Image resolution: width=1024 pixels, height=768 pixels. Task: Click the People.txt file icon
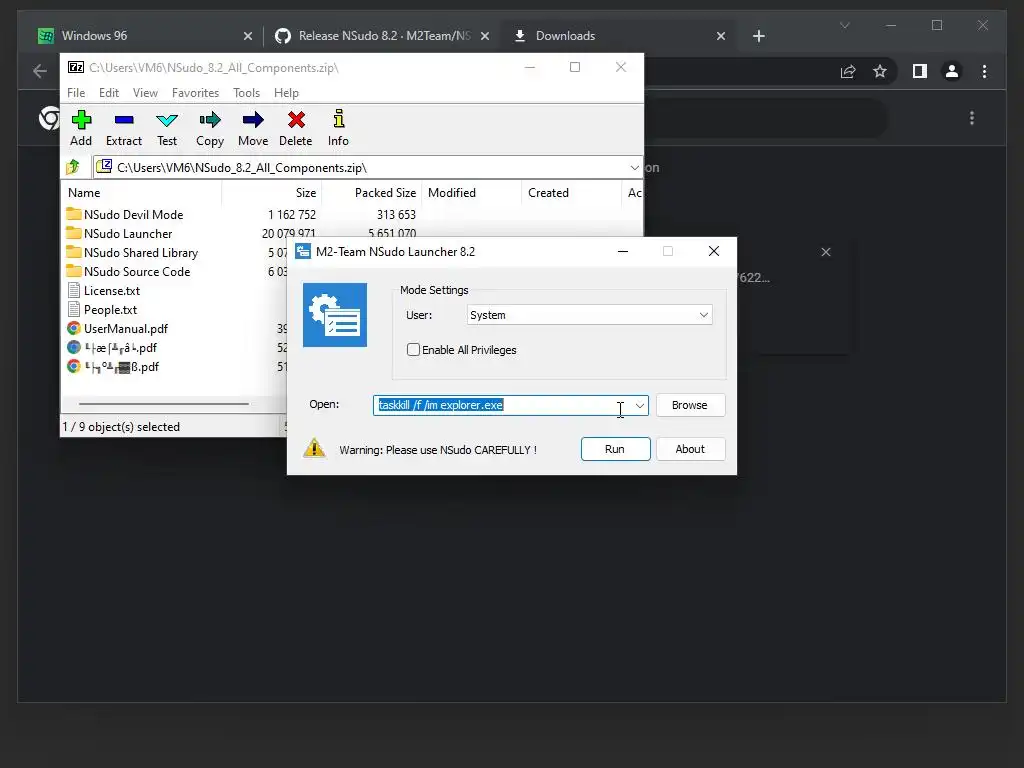pyautogui.click(x=74, y=309)
